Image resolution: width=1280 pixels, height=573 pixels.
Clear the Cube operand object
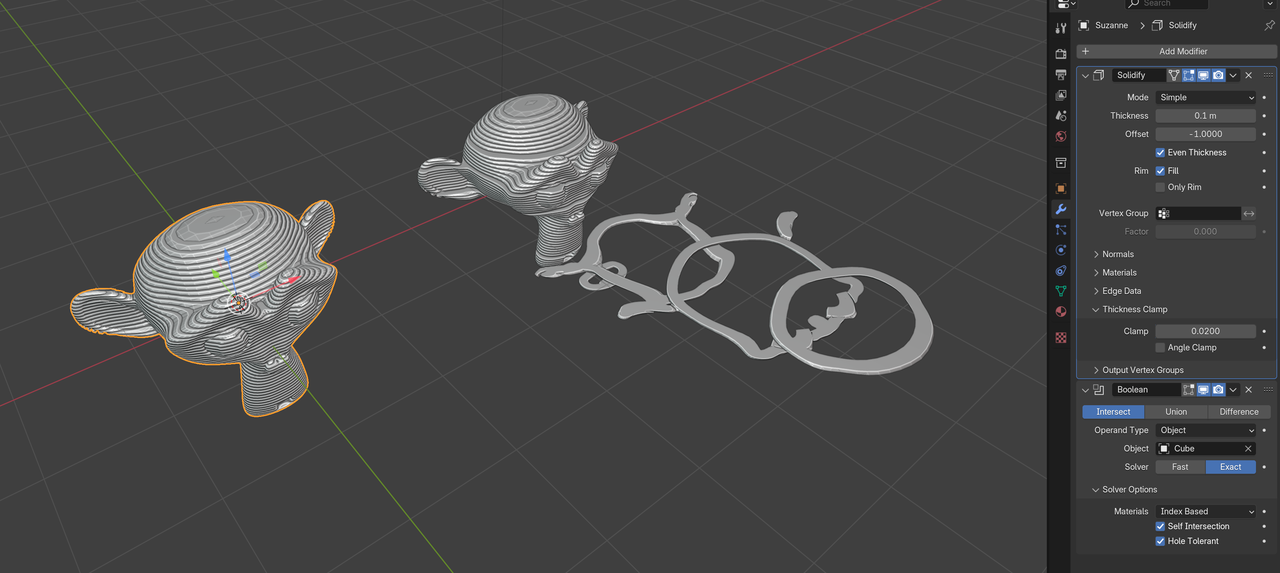point(1248,448)
